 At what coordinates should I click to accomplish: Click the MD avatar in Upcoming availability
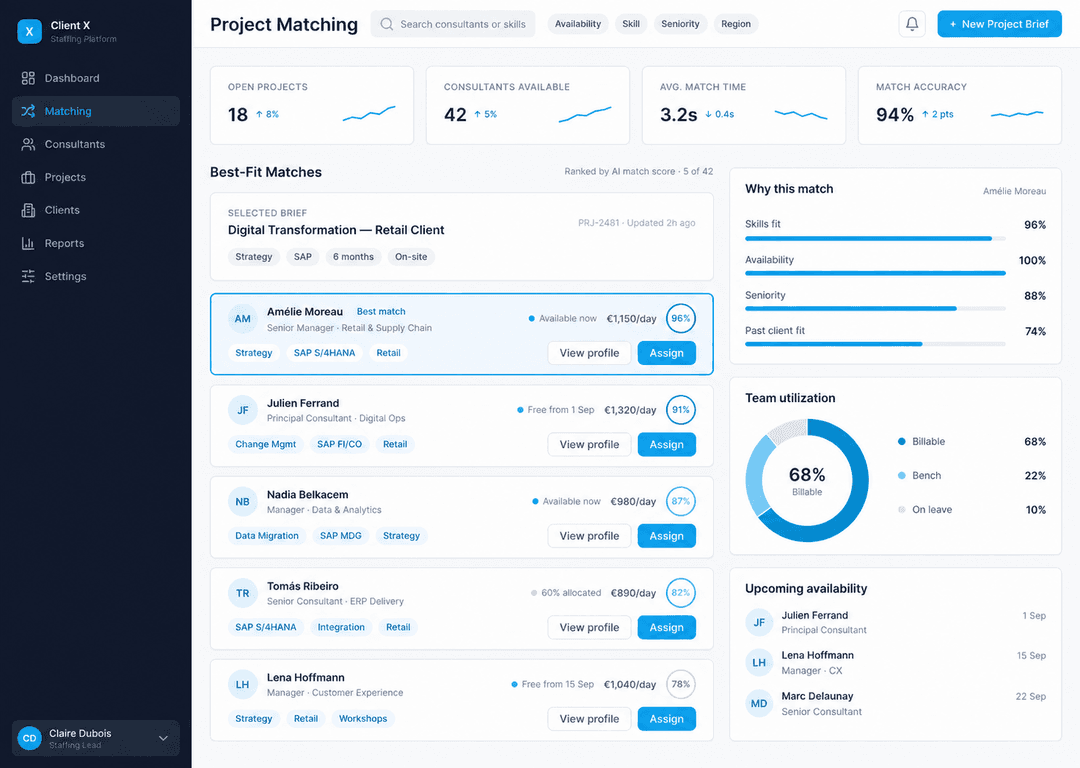[759, 704]
